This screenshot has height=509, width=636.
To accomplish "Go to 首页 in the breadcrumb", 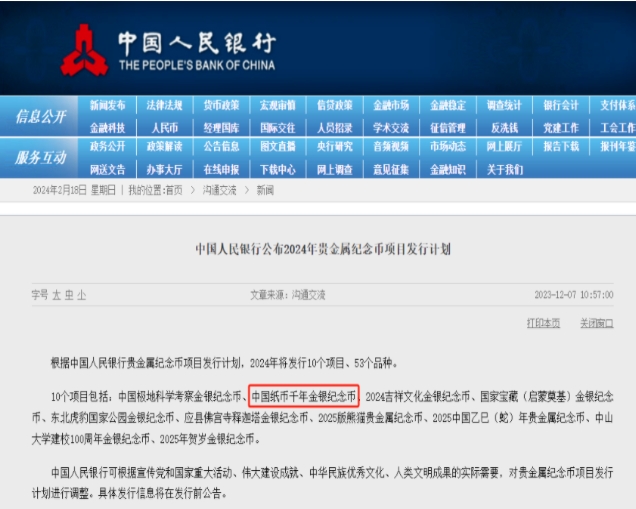I will (x=174, y=190).
